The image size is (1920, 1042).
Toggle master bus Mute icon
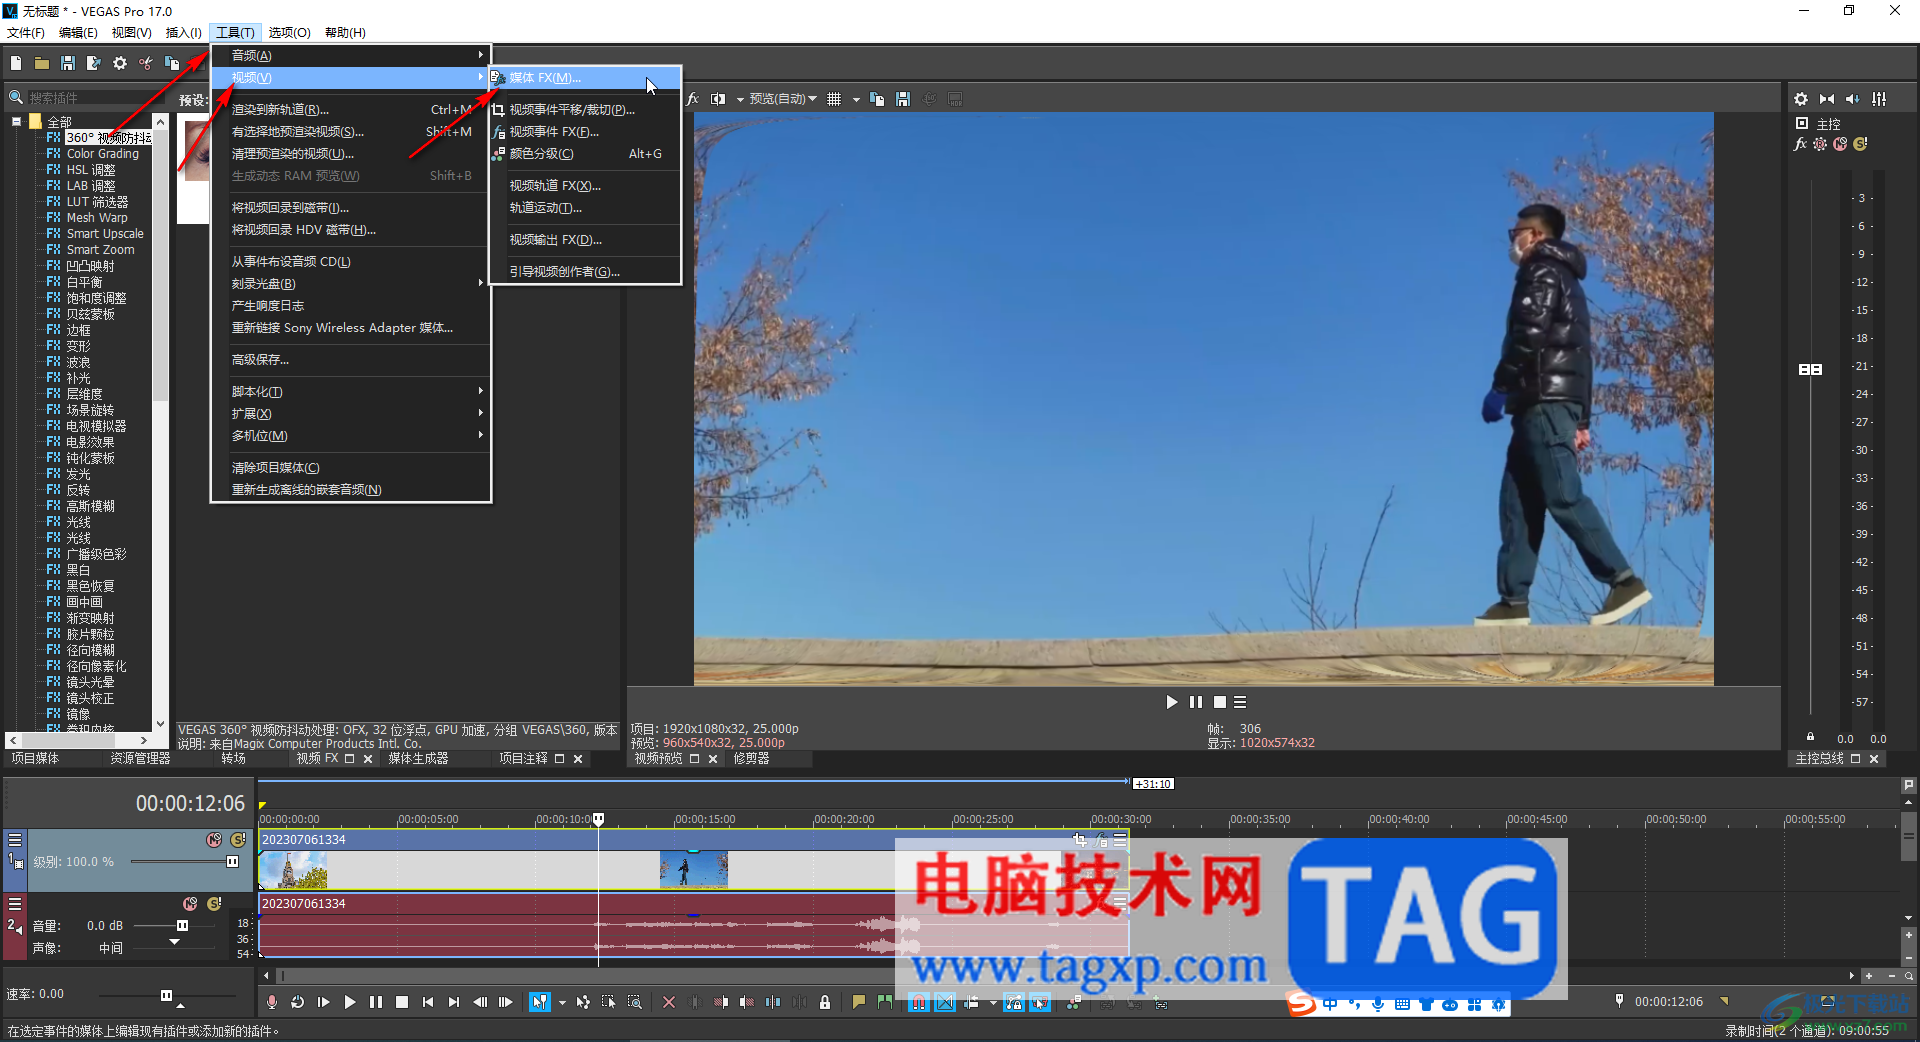click(1840, 144)
